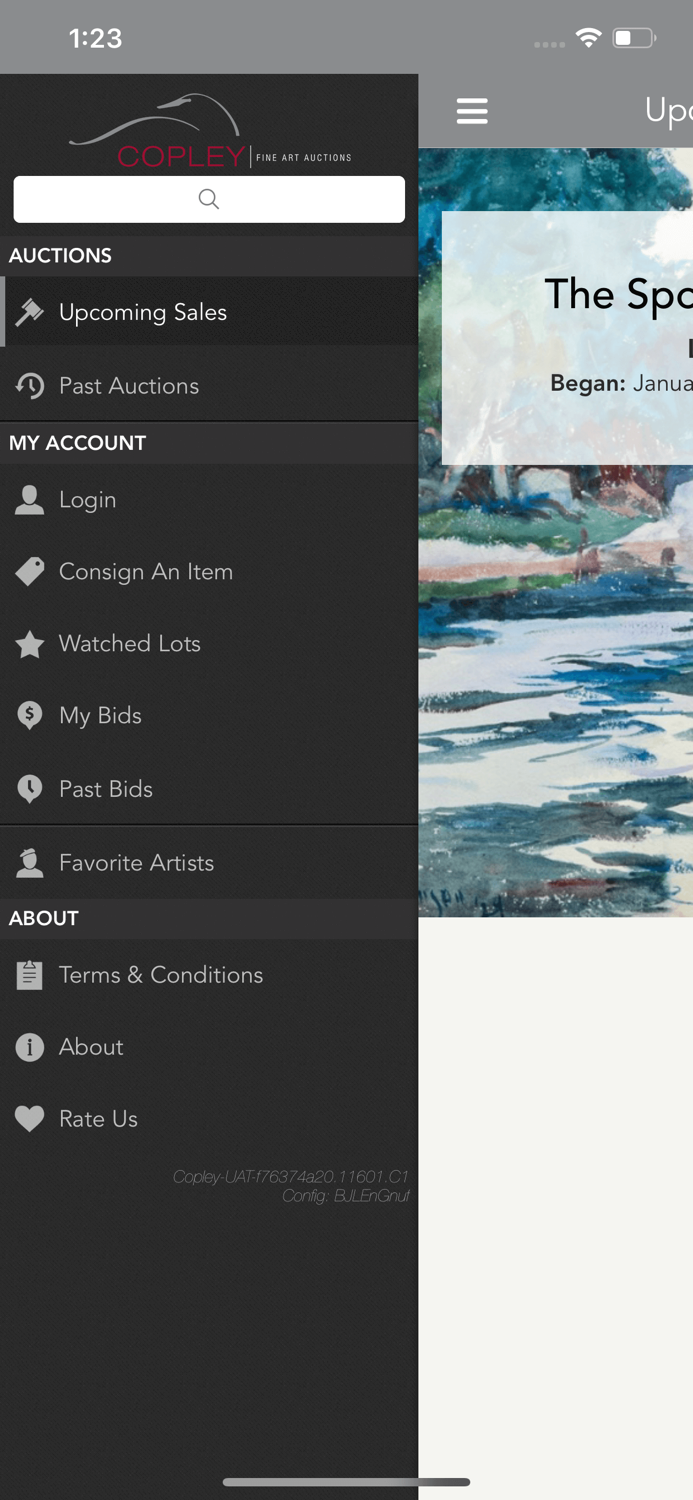The image size is (693, 1500).
Task: Open the Past Auctions menu entry
Action: [x=129, y=384]
